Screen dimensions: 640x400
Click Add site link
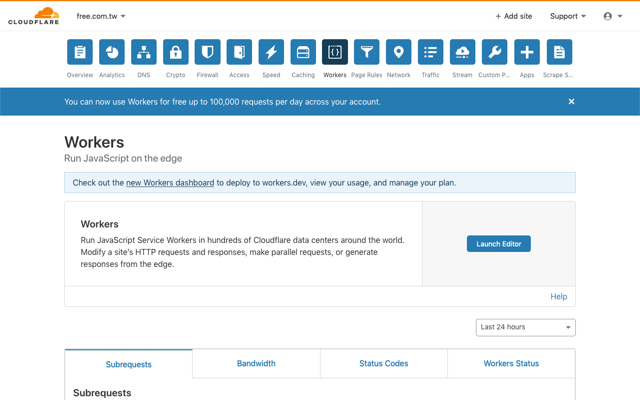pos(513,16)
